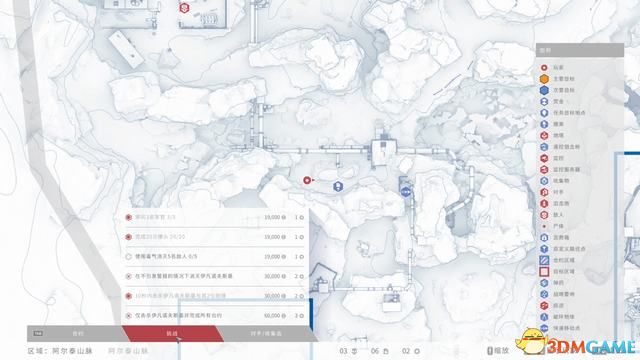Toggle the status circle of the first challenge row (x/3)
This screenshot has width=640, height=360.
pyautogui.click(x=129, y=218)
